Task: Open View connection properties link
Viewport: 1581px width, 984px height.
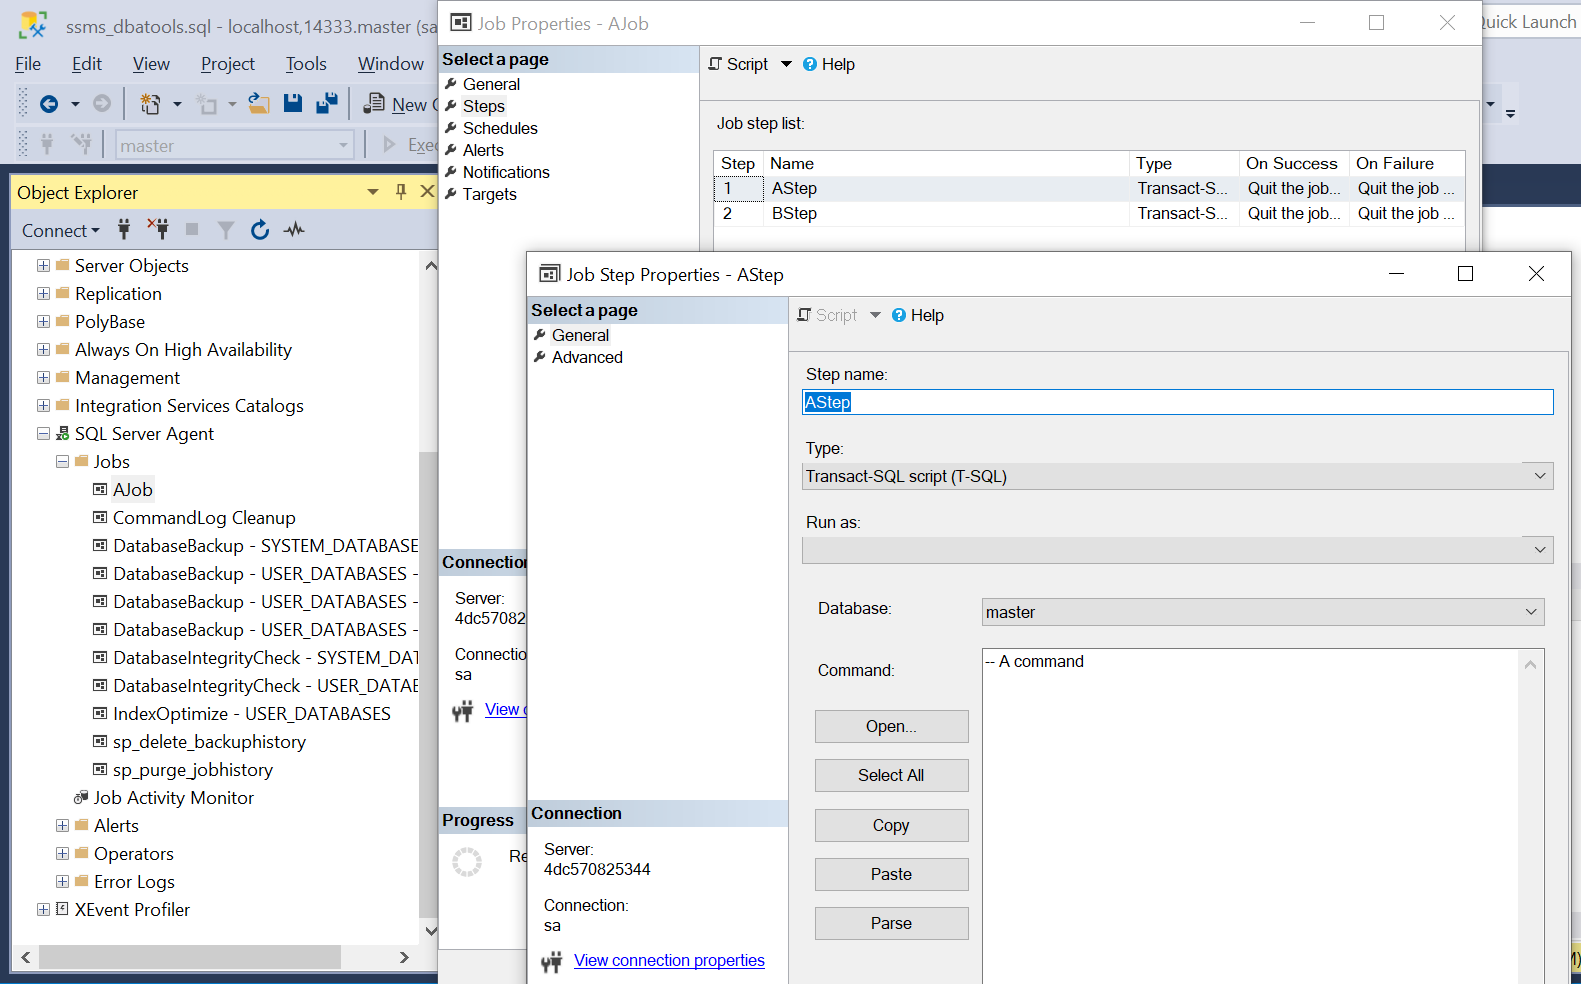Action: click(668, 961)
